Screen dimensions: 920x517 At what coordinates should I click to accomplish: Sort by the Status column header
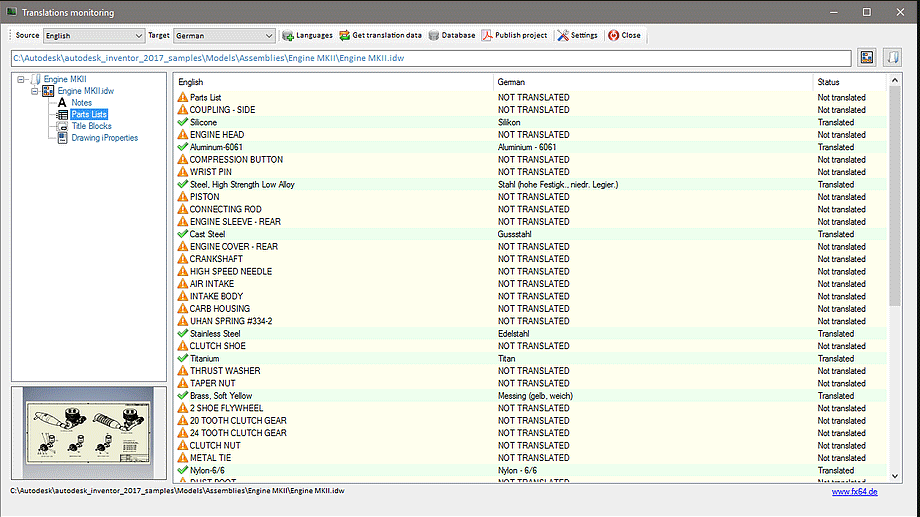(x=850, y=82)
